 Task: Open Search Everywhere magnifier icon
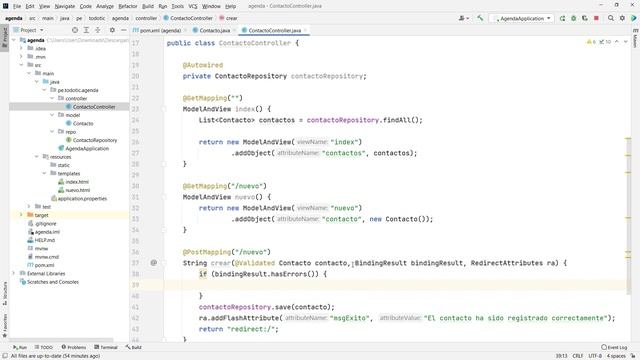point(611,18)
